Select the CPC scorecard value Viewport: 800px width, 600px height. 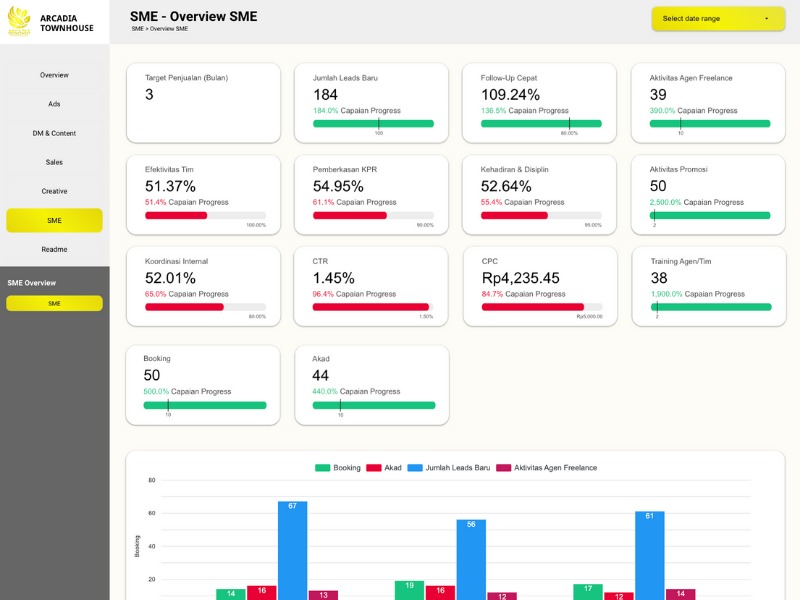(x=520, y=278)
